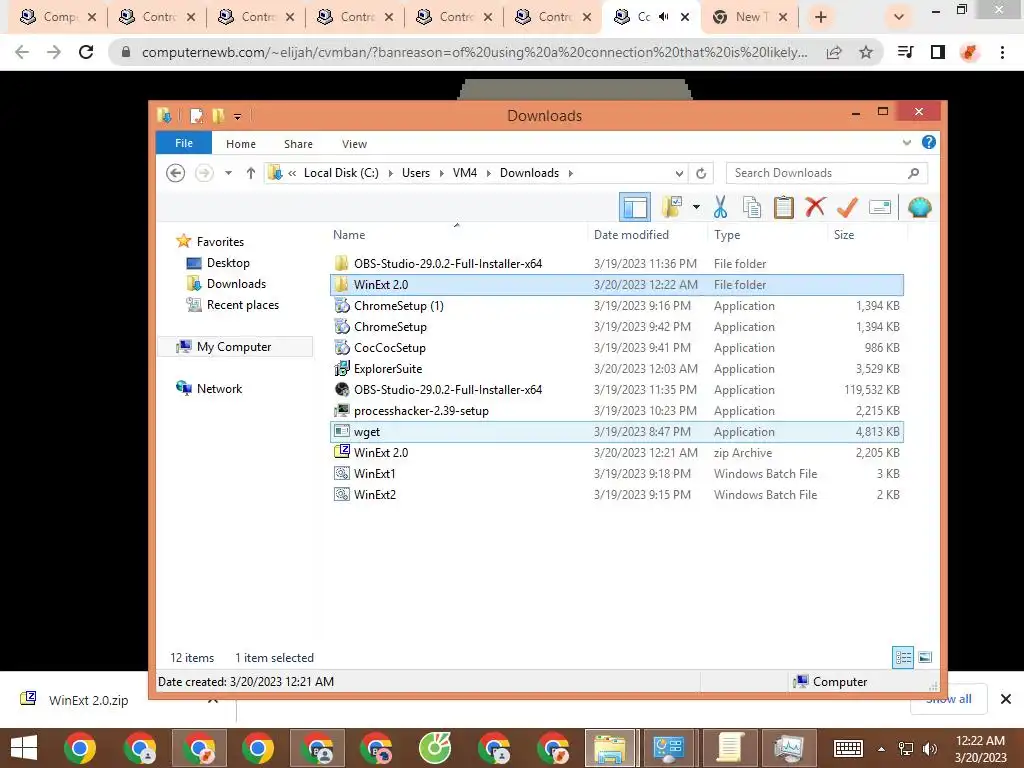Select CocCocSetup application
The height and width of the screenshot is (768, 1024).
tap(616, 347)
